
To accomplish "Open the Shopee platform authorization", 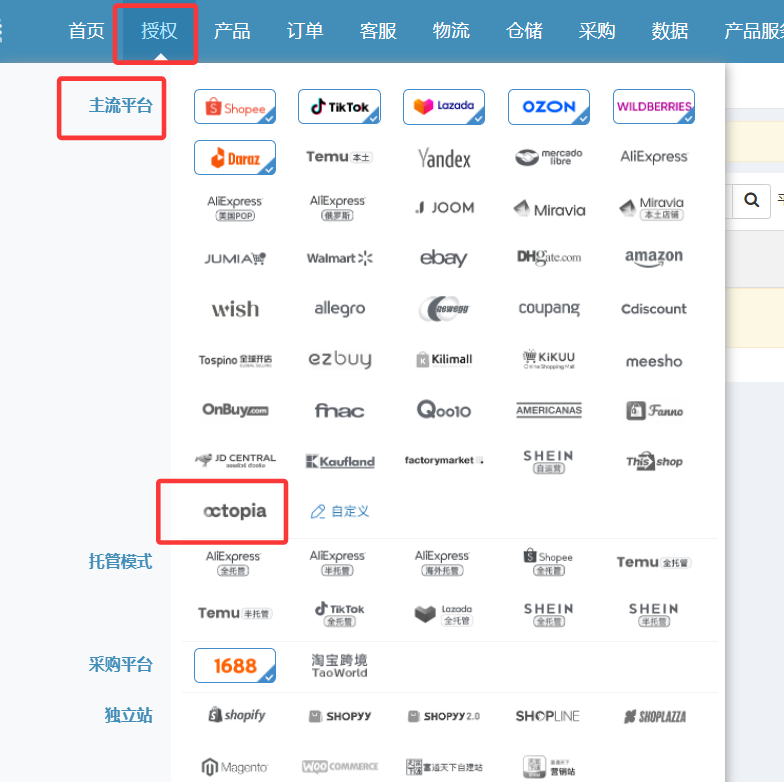I will (x=234, y=106).
